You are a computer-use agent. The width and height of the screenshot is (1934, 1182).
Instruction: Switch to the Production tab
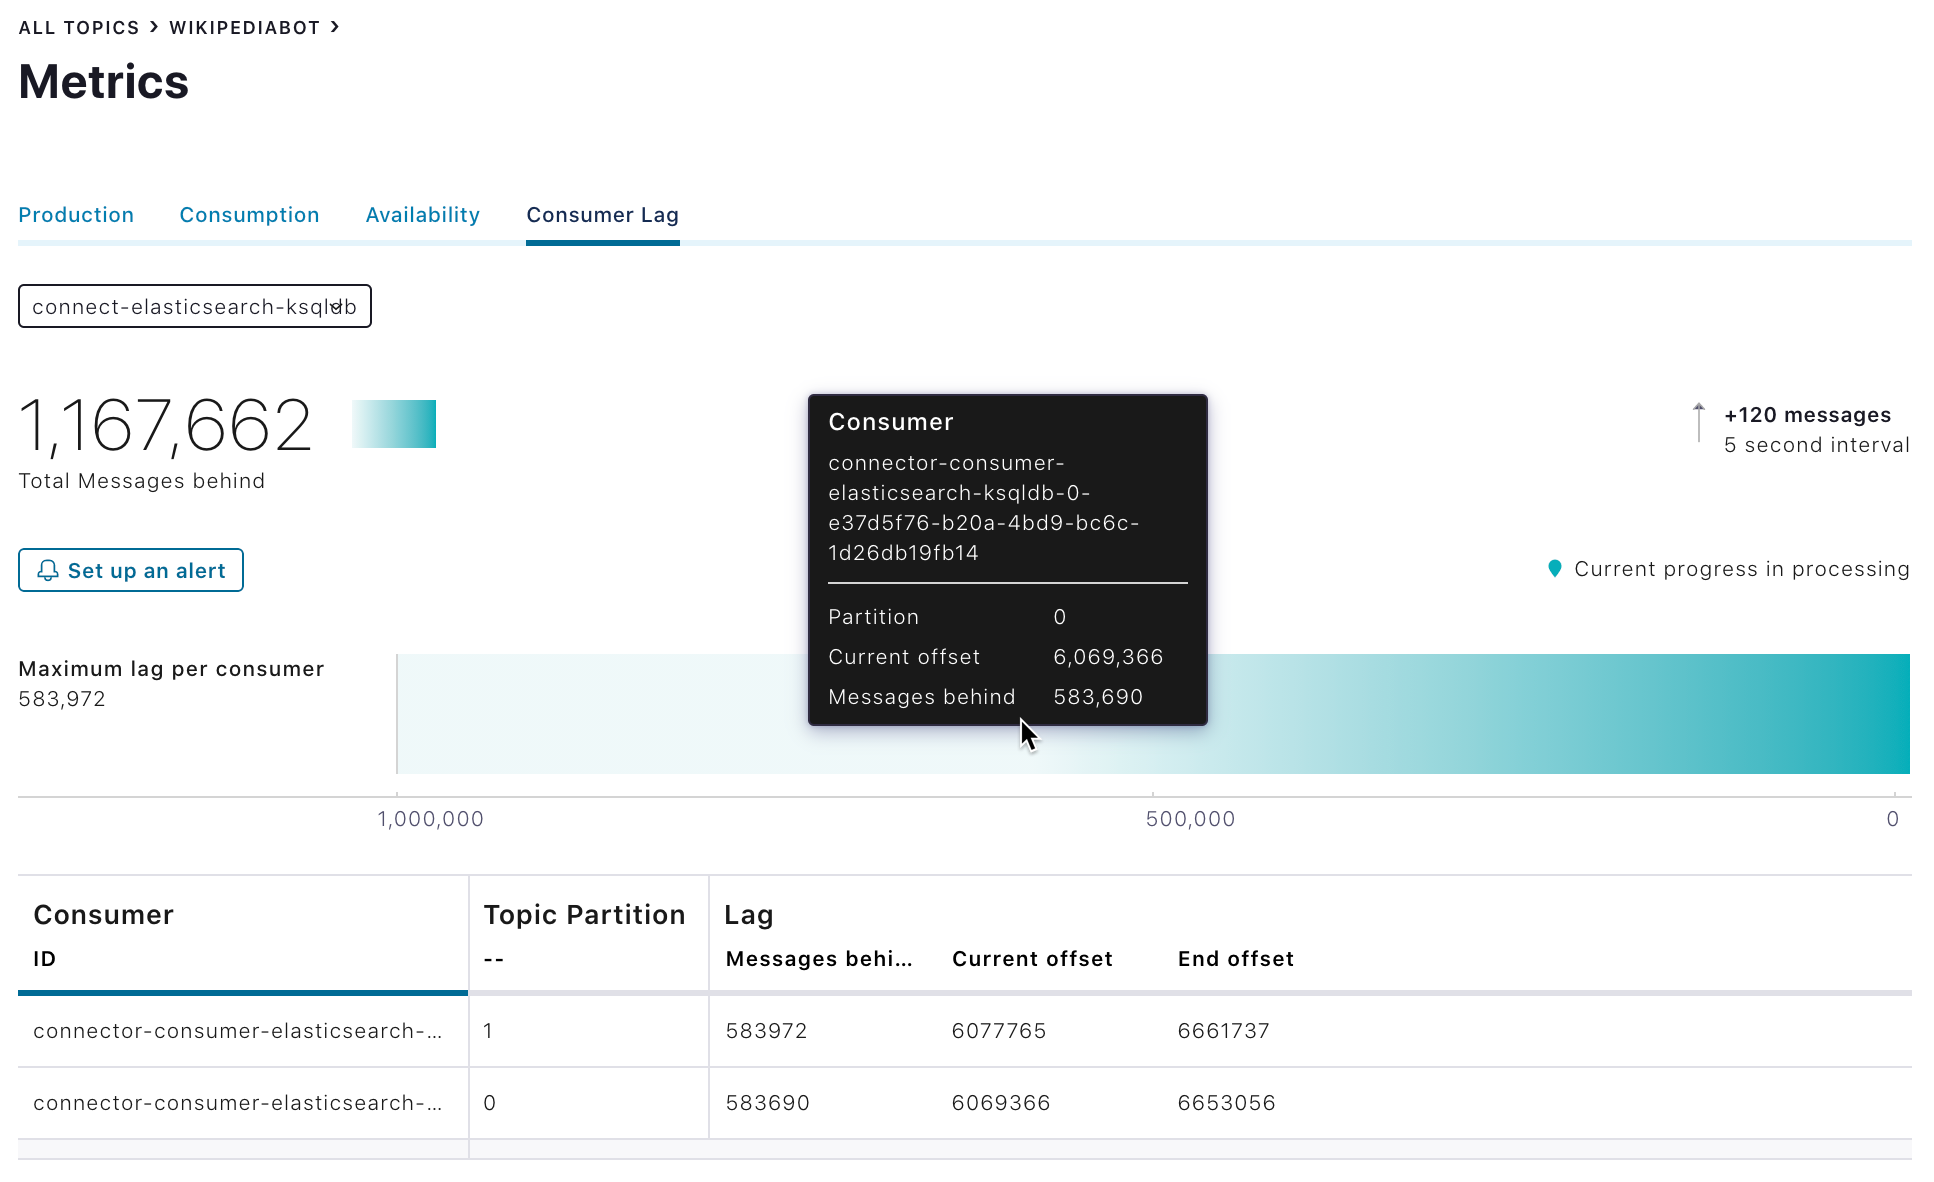click(76, 215)
